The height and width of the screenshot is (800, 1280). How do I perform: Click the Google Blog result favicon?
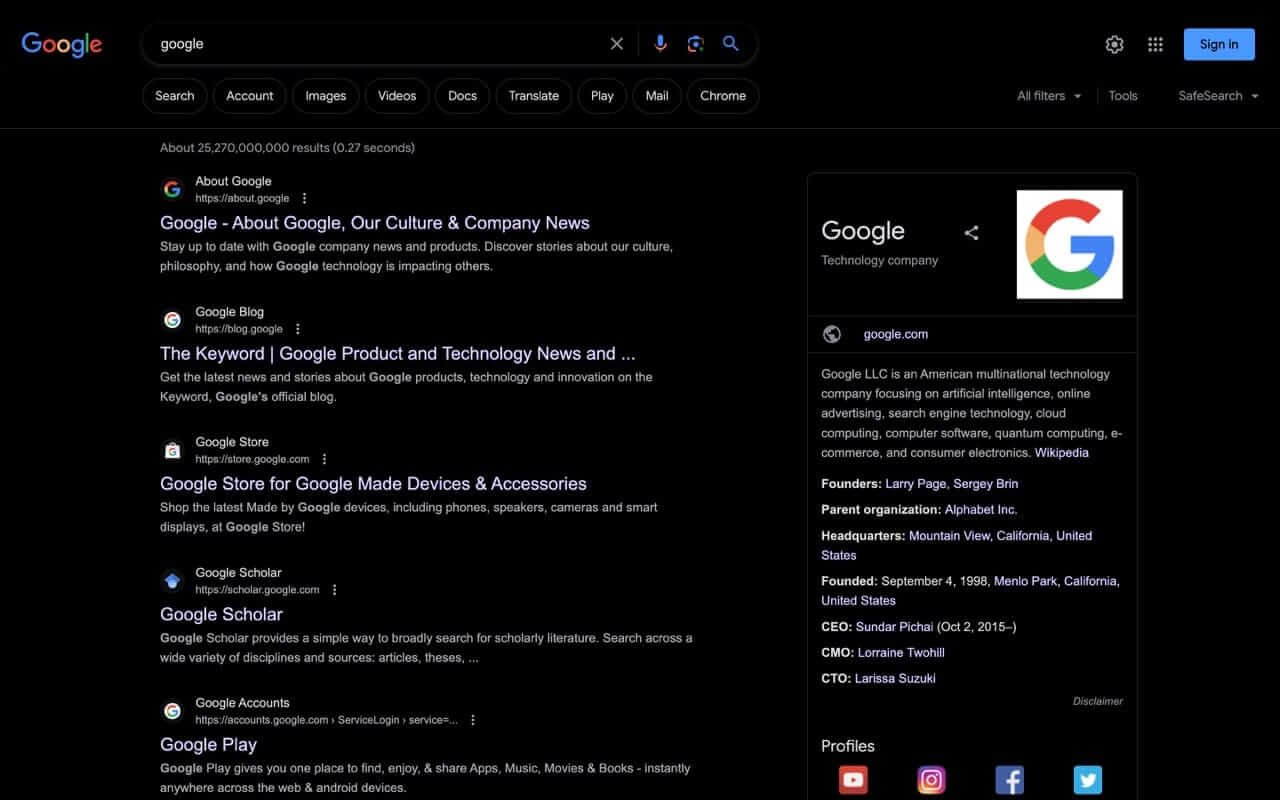pos(173,320)
